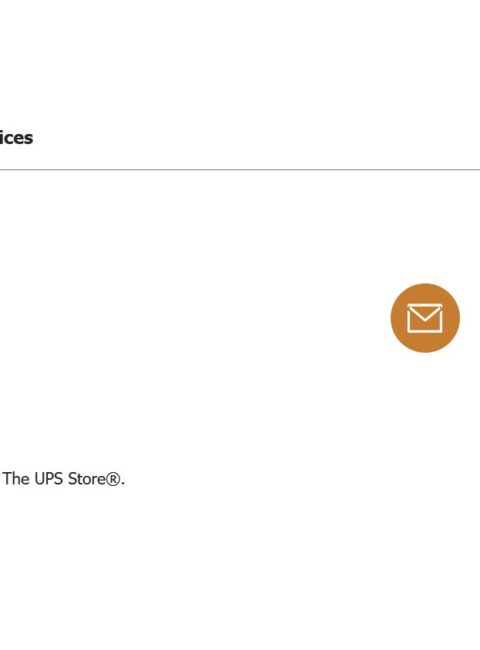Click the partially visible "ices" heading
The width and height of the screenshot is (480, 650).
[16, 138]
